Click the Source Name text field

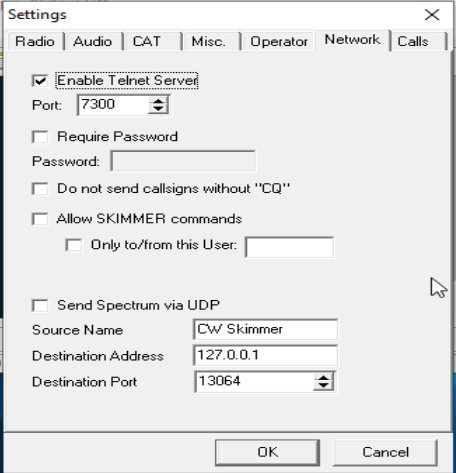coord(265,329)
